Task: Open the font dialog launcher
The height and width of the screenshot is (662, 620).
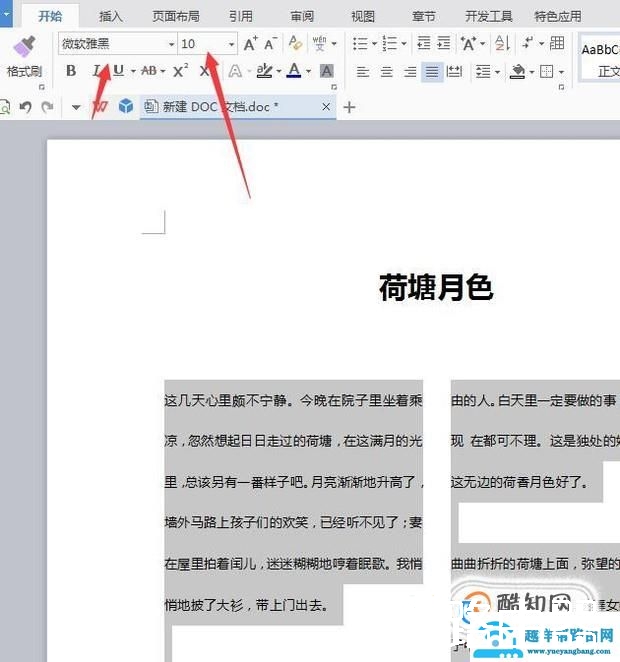Action: tap(333, 87)
